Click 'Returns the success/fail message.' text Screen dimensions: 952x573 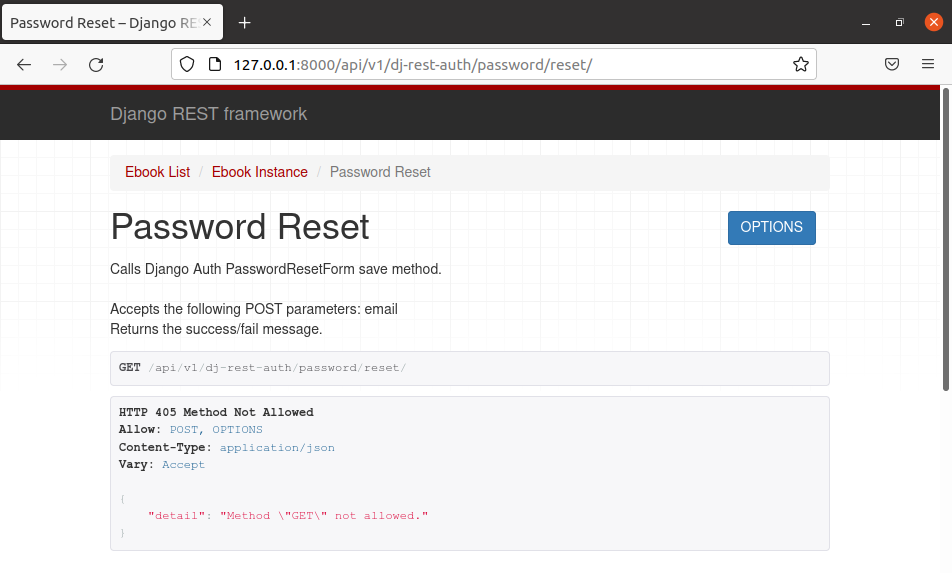click(216, 329)
